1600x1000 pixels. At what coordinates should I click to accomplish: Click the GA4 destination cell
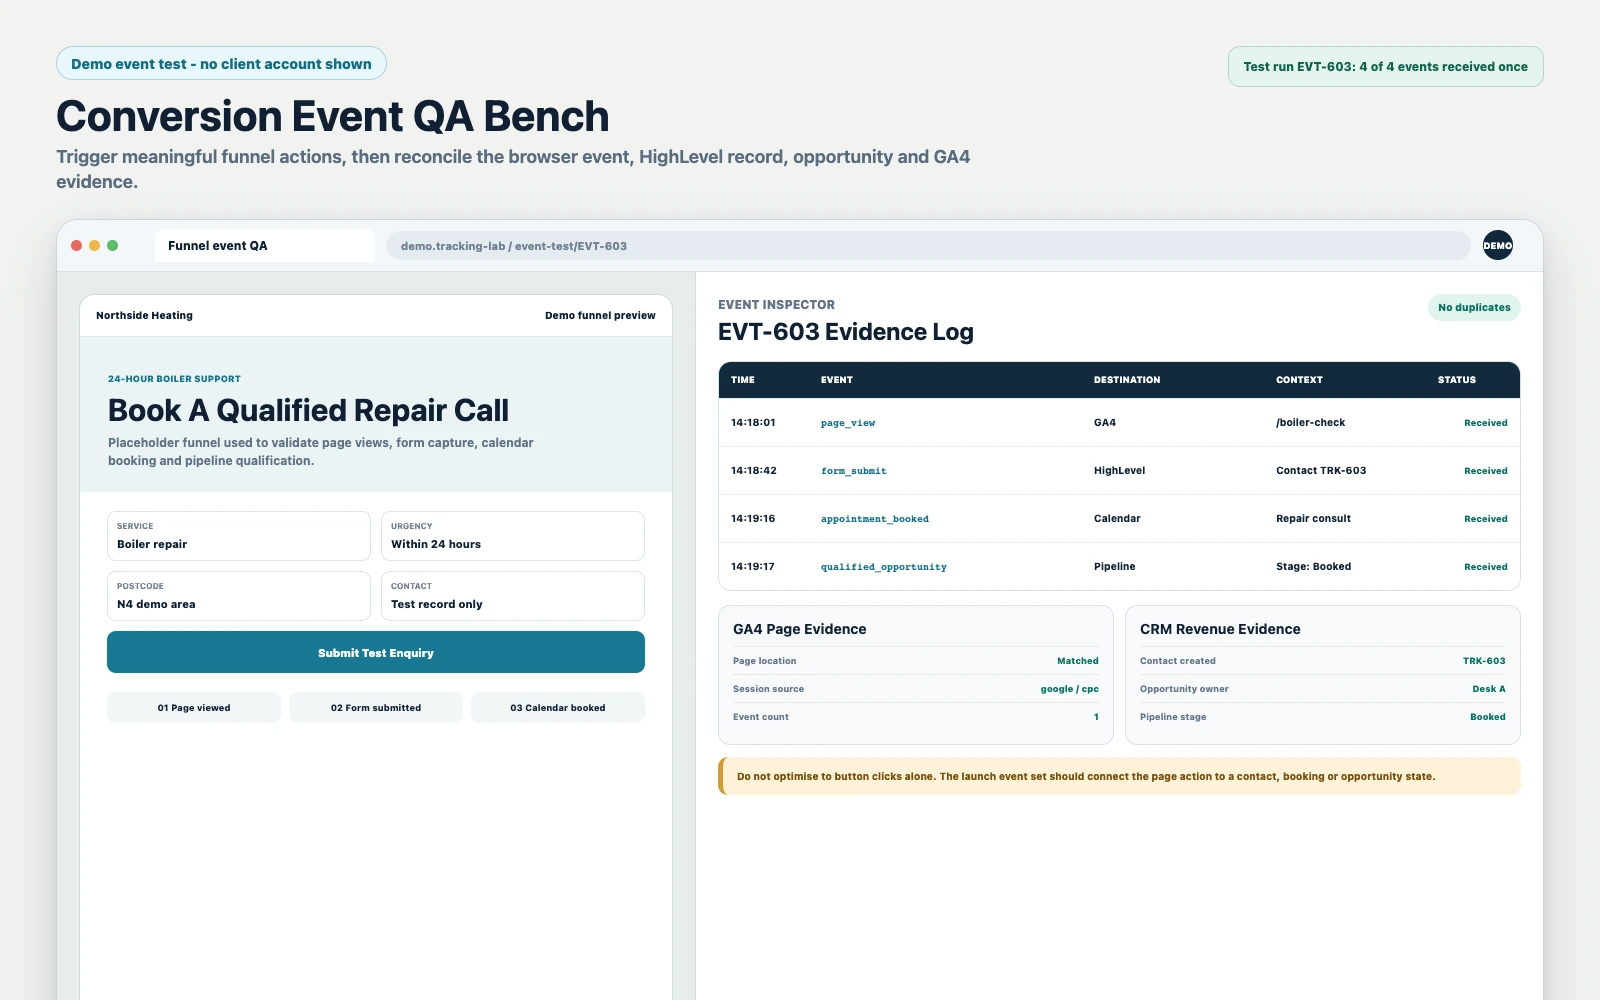pos(1105,422)
